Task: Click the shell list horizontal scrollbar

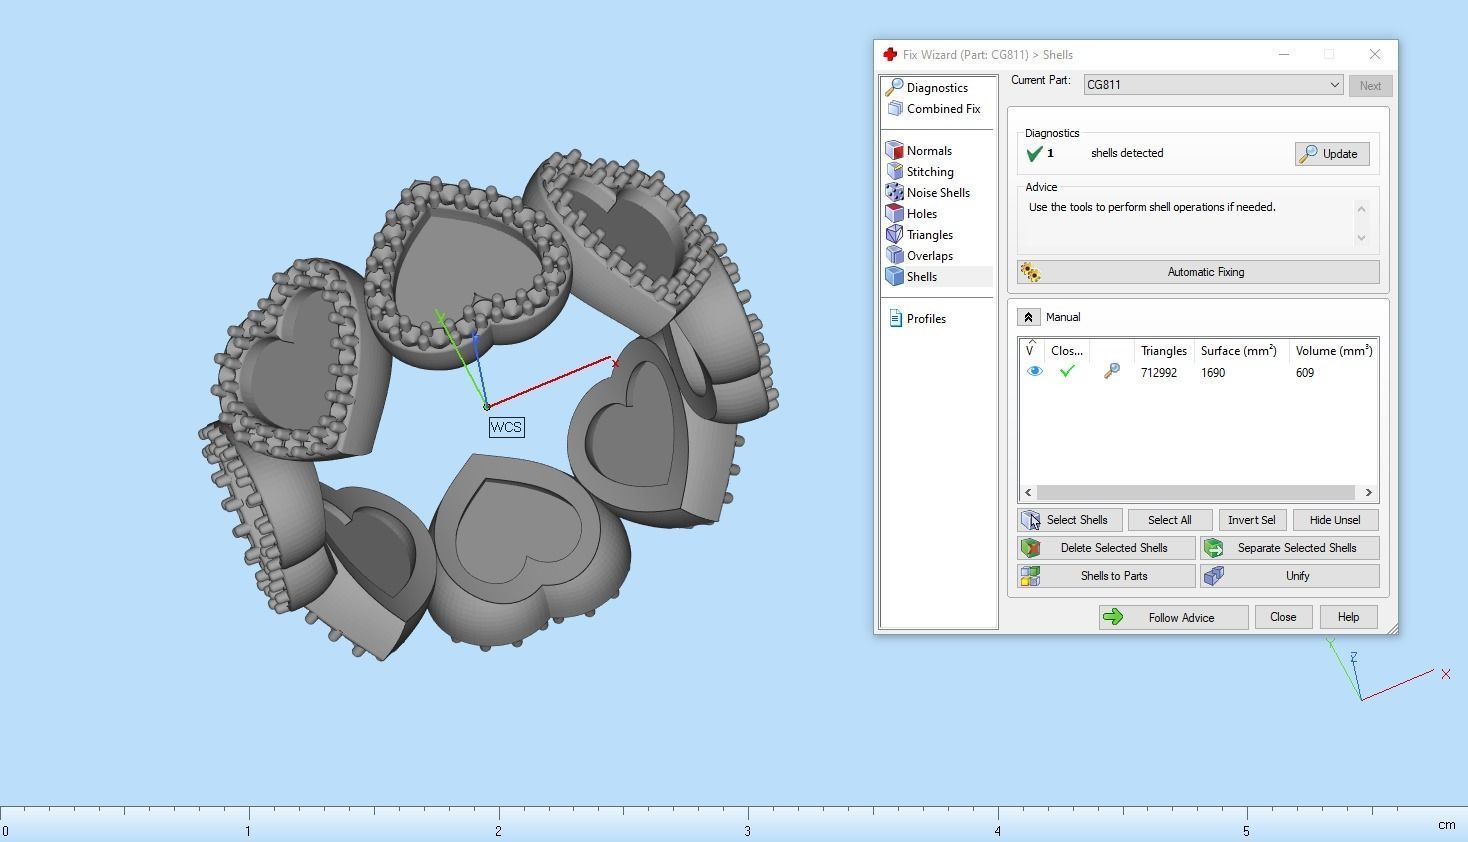Action: click(x=1198, y=492)
